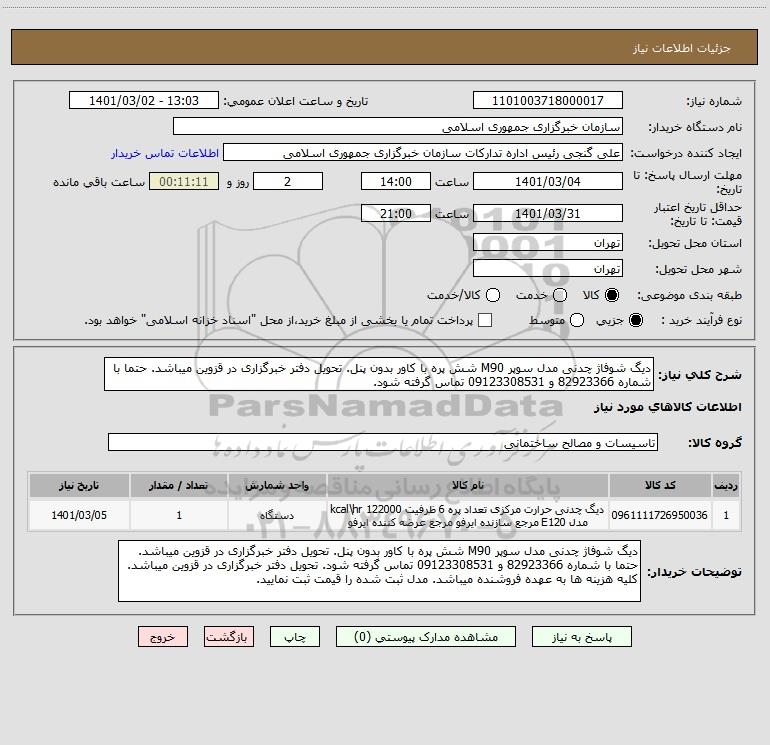The width and height of the screenshot is (770, 745).
Task: Select the کالا radio button
Action: (x=612, y=295)
